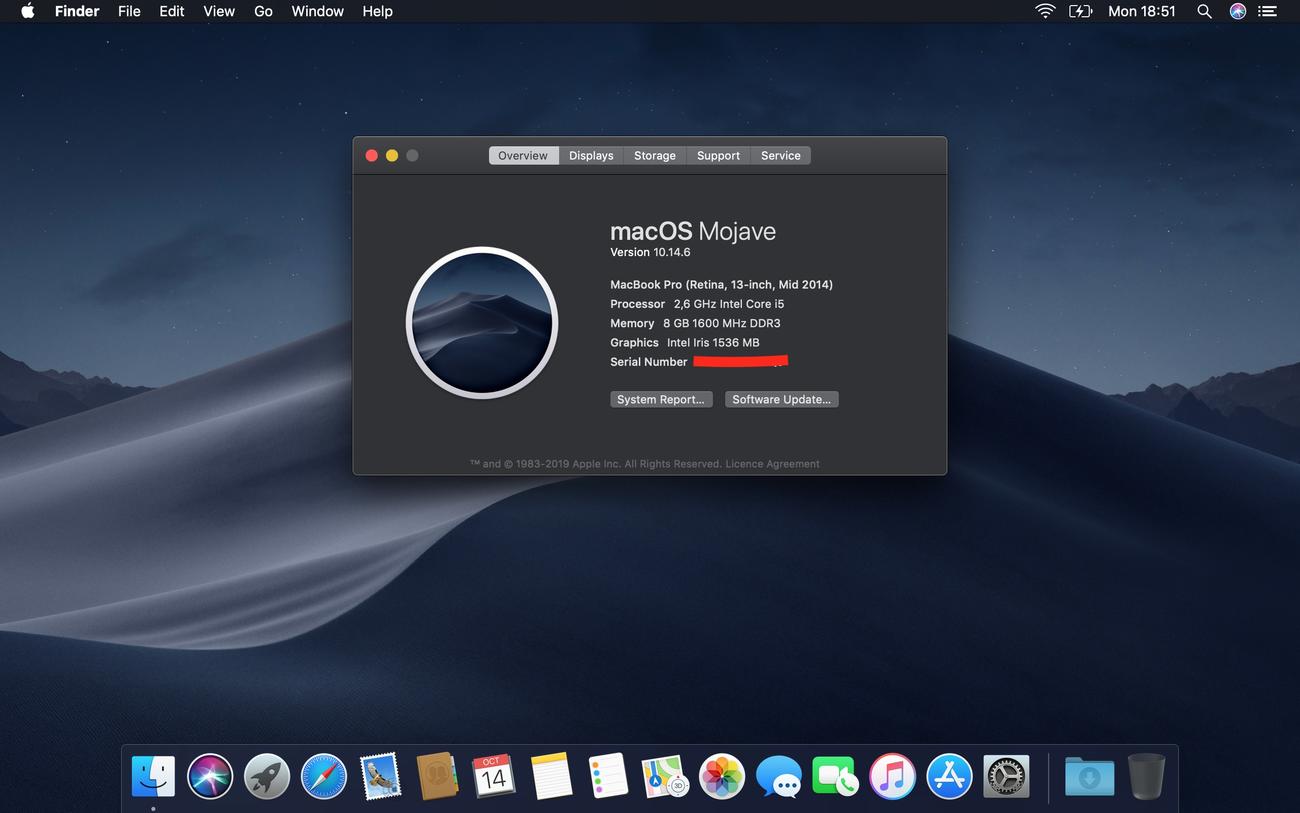This screenshot has width=1300, height=813.
Task: Click the Software Update button
Action: coord(782,399)
